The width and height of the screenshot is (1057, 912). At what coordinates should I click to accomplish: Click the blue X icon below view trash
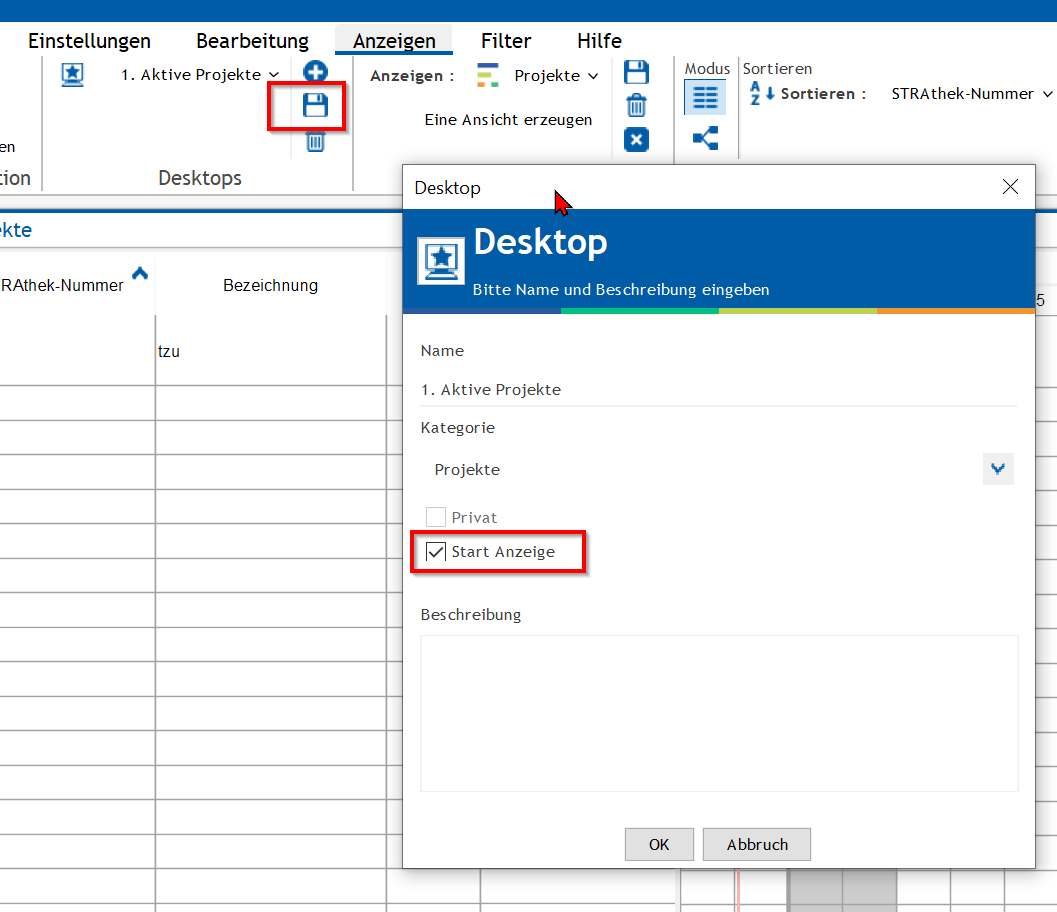point(636,140)
